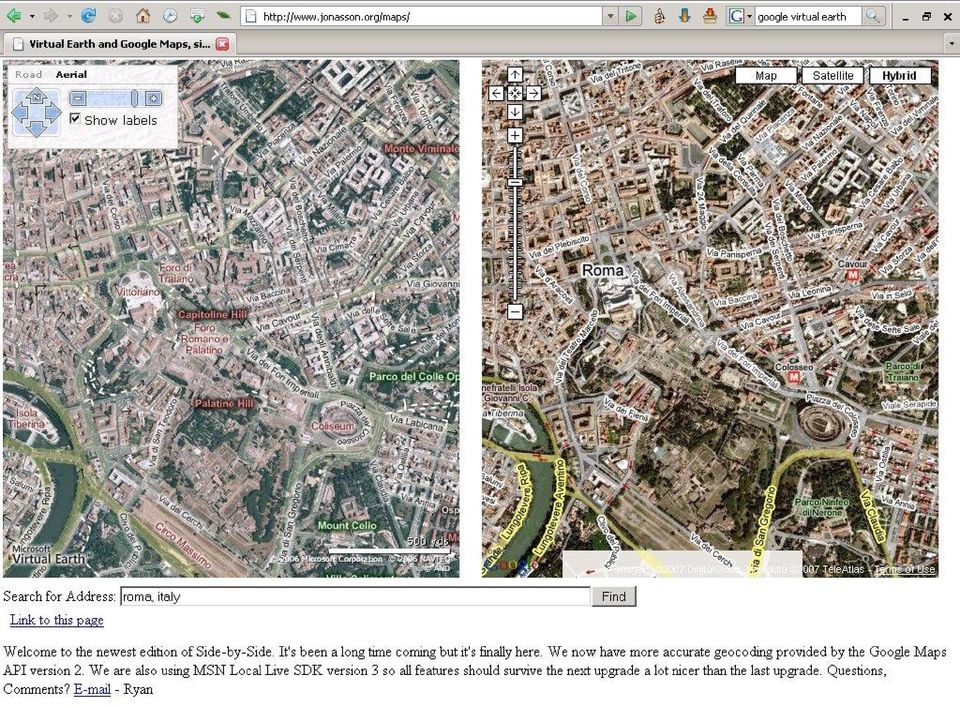Click the Cavour metro station marker
Screen dimensions: 960x707
(x=852, y=275)
